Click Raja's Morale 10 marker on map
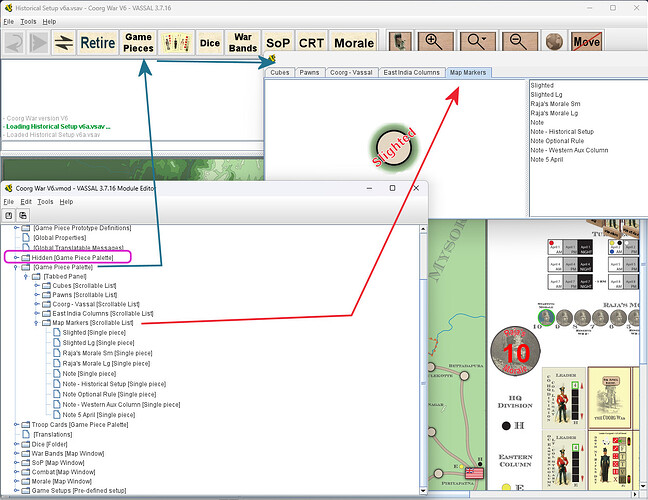Screen dimensions: 648x500 [515, 351]
